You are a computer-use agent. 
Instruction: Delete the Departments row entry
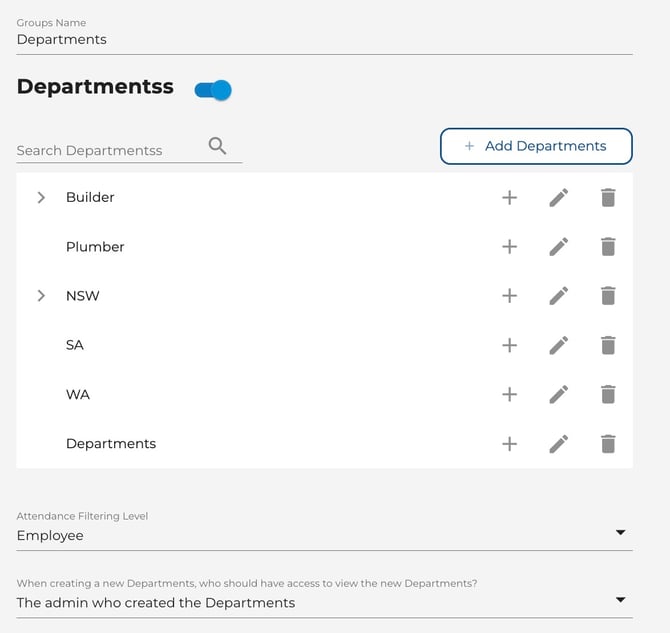(608, 444)
